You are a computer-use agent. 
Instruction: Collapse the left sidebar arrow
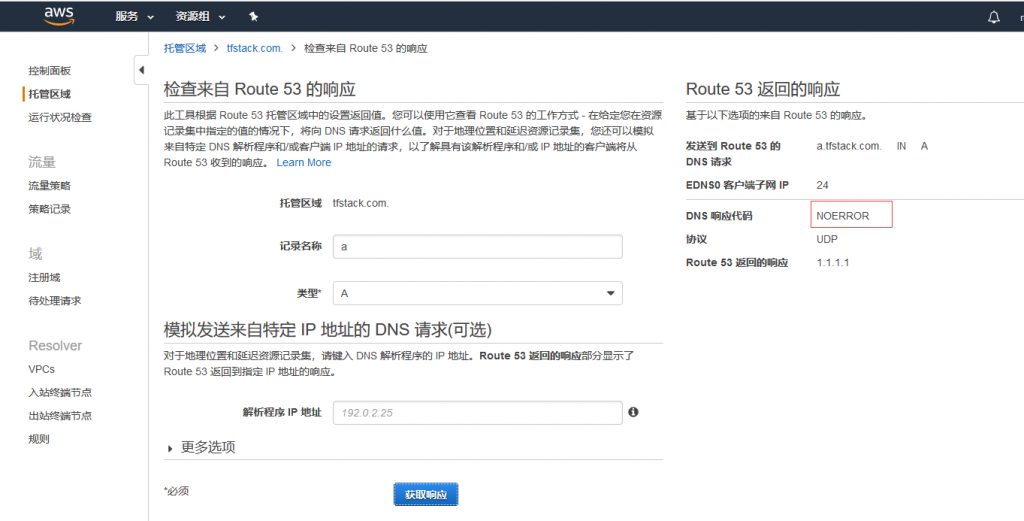click(x=141, y=70)
